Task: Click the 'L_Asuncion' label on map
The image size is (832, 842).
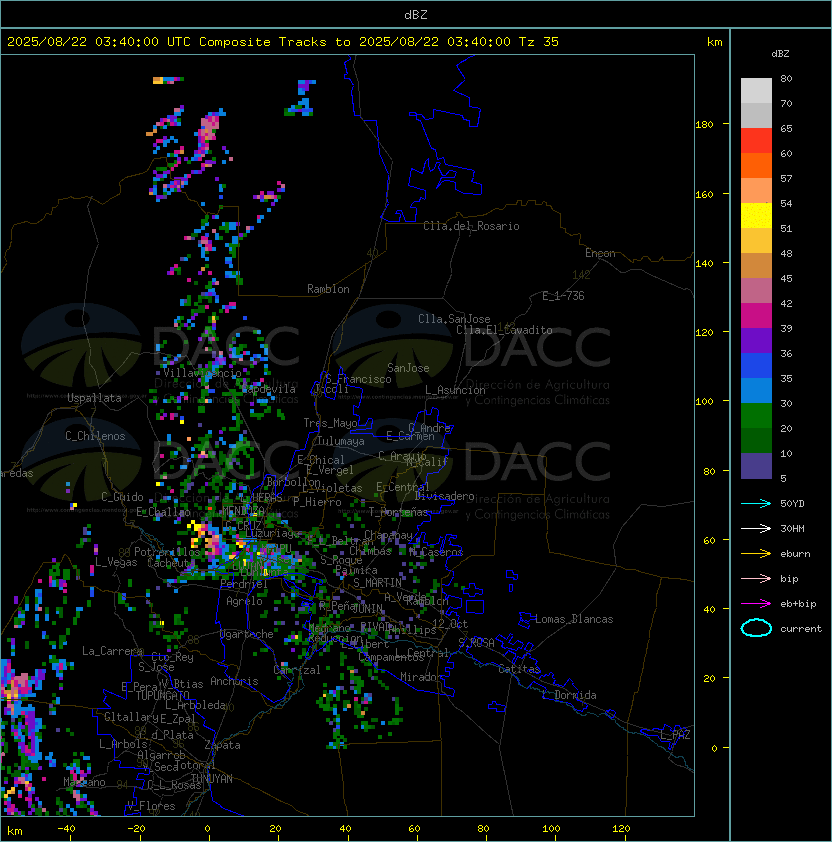Action: coord(455,390)
